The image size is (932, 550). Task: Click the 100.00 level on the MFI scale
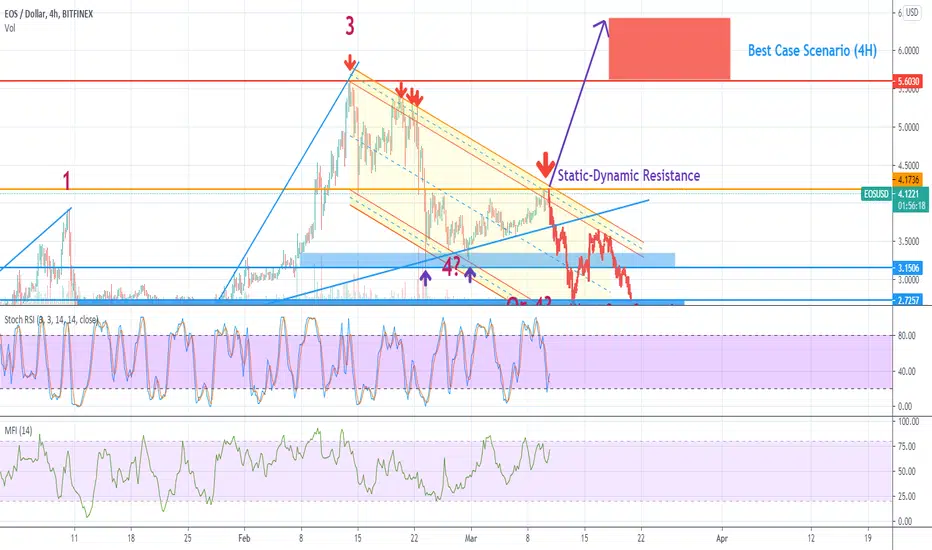coord(908,422)
